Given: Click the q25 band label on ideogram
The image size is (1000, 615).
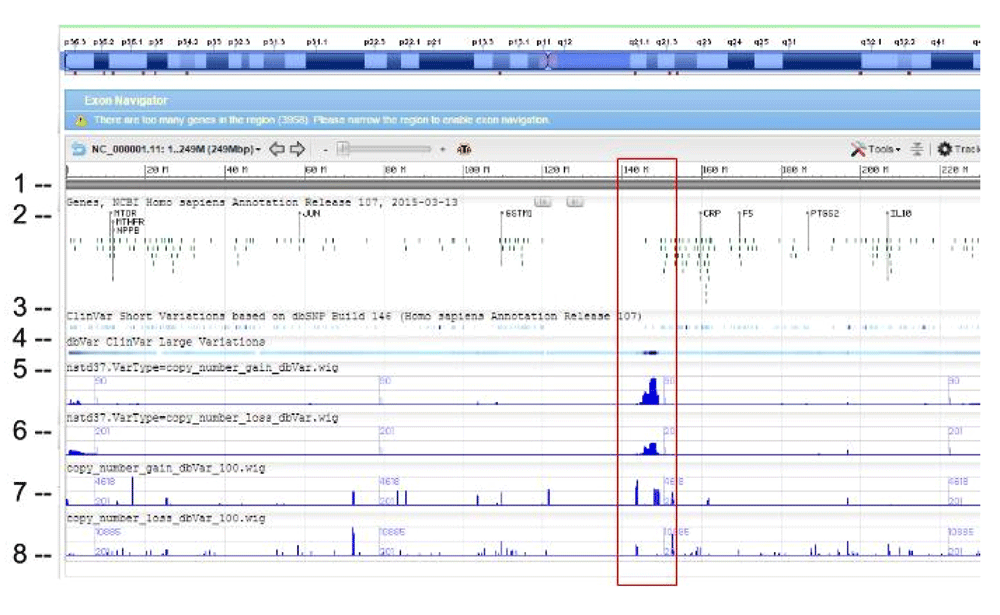Looking at the screenshot, I should tap(761, 42).
